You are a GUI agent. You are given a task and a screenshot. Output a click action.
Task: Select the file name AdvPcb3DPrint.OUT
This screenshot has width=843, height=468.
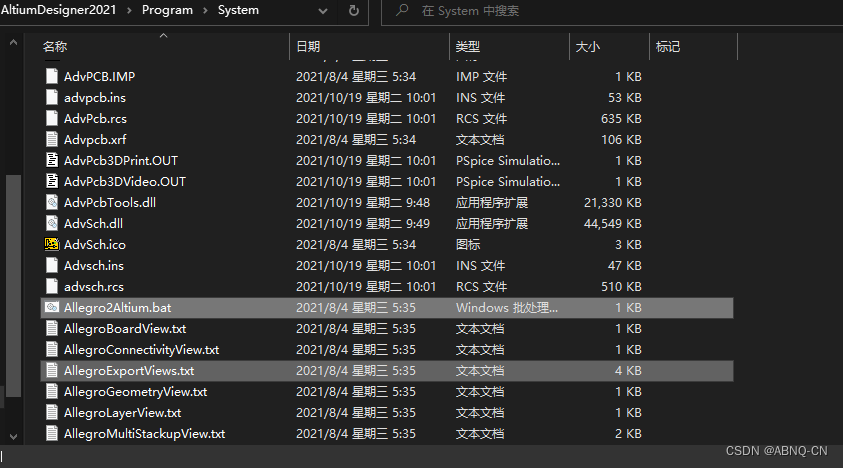click(x=121, y=160)
